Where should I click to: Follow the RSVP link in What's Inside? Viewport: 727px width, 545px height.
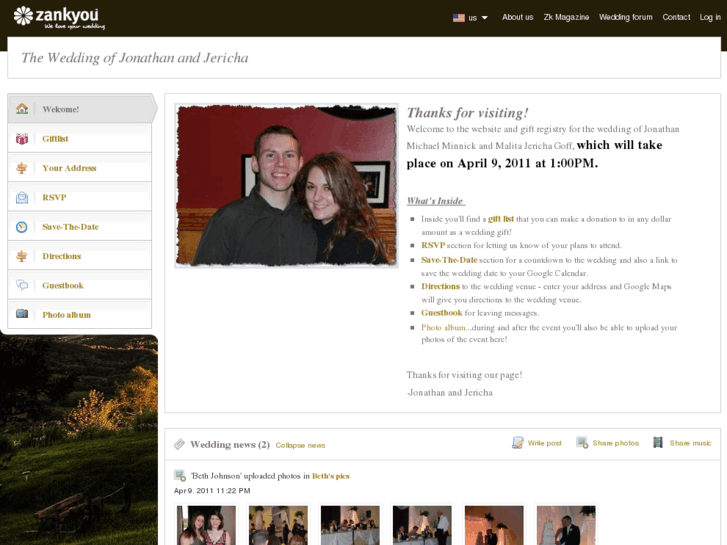pos(433,245)
